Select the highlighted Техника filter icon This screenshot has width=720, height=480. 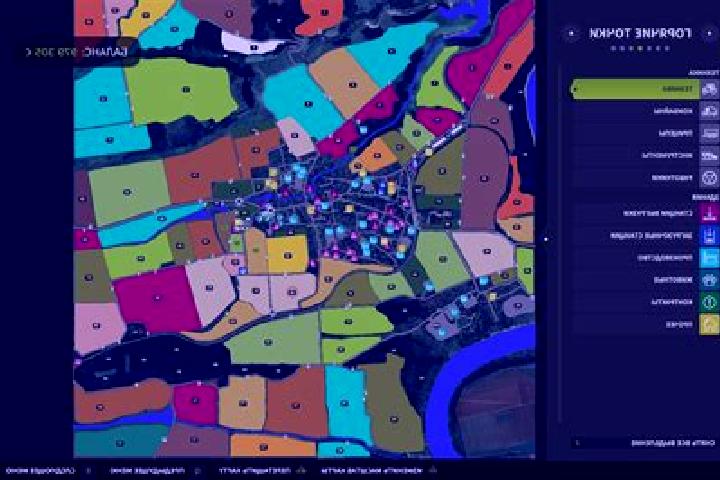pos(709,89)
